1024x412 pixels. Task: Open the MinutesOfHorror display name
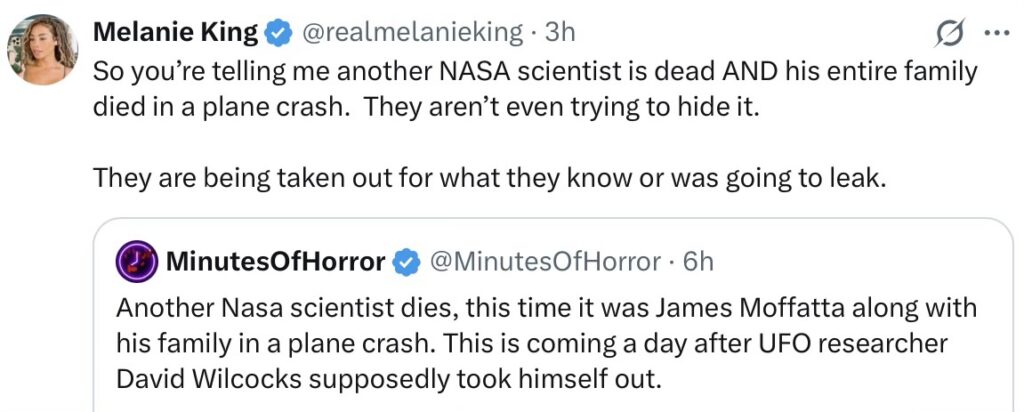(275, 262)
